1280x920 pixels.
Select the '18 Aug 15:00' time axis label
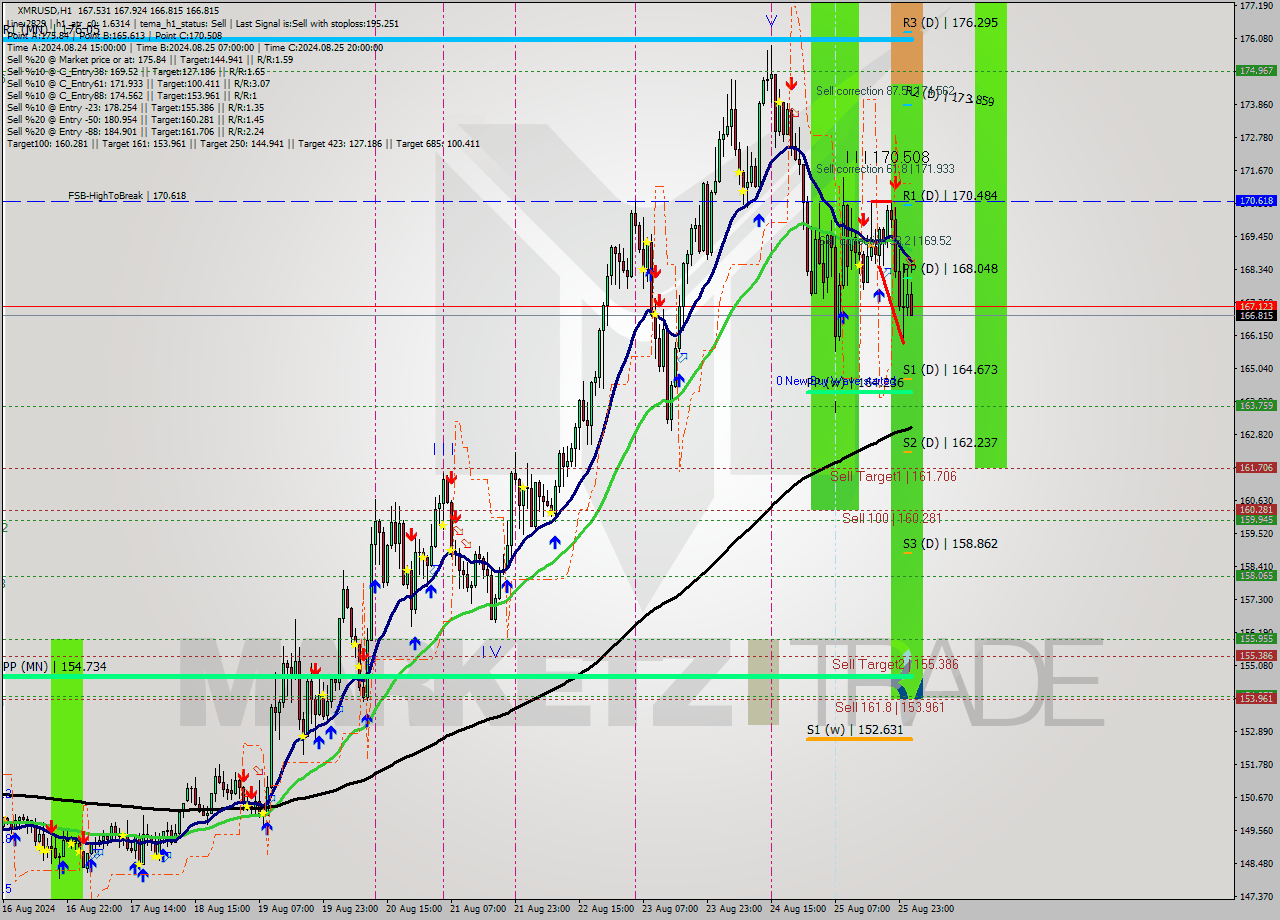click(x=221, y=909)
